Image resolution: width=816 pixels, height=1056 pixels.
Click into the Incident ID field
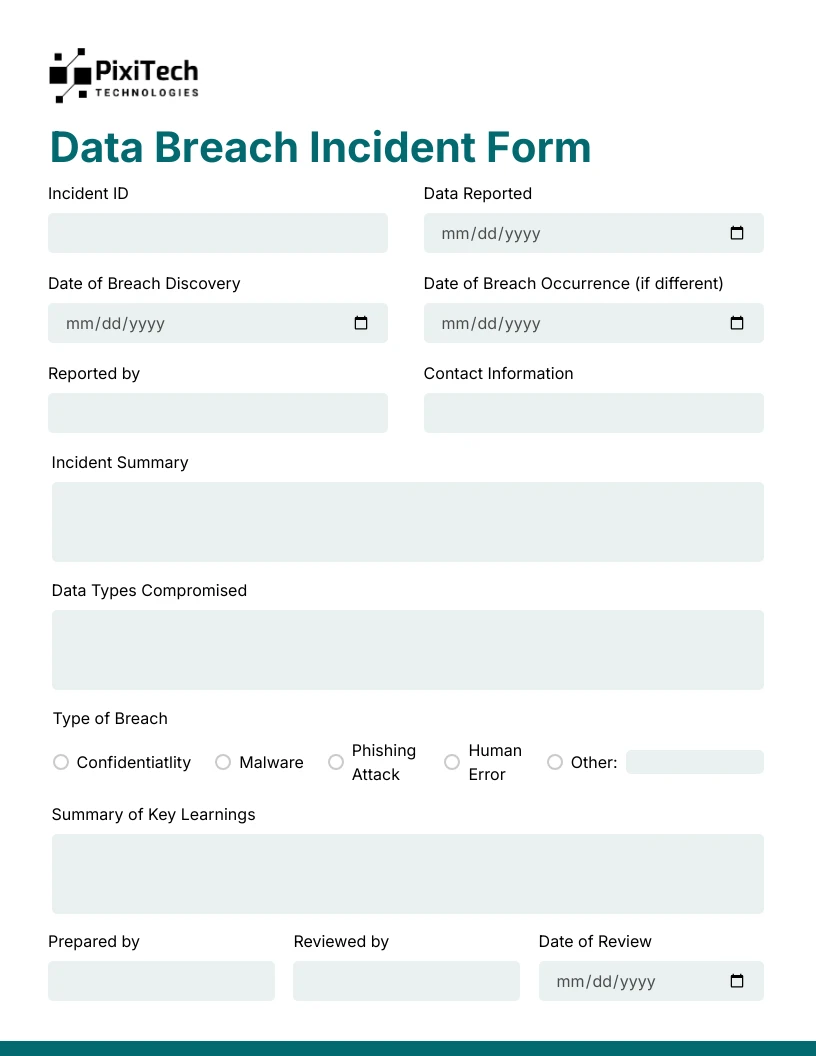[x=218, y=233]
